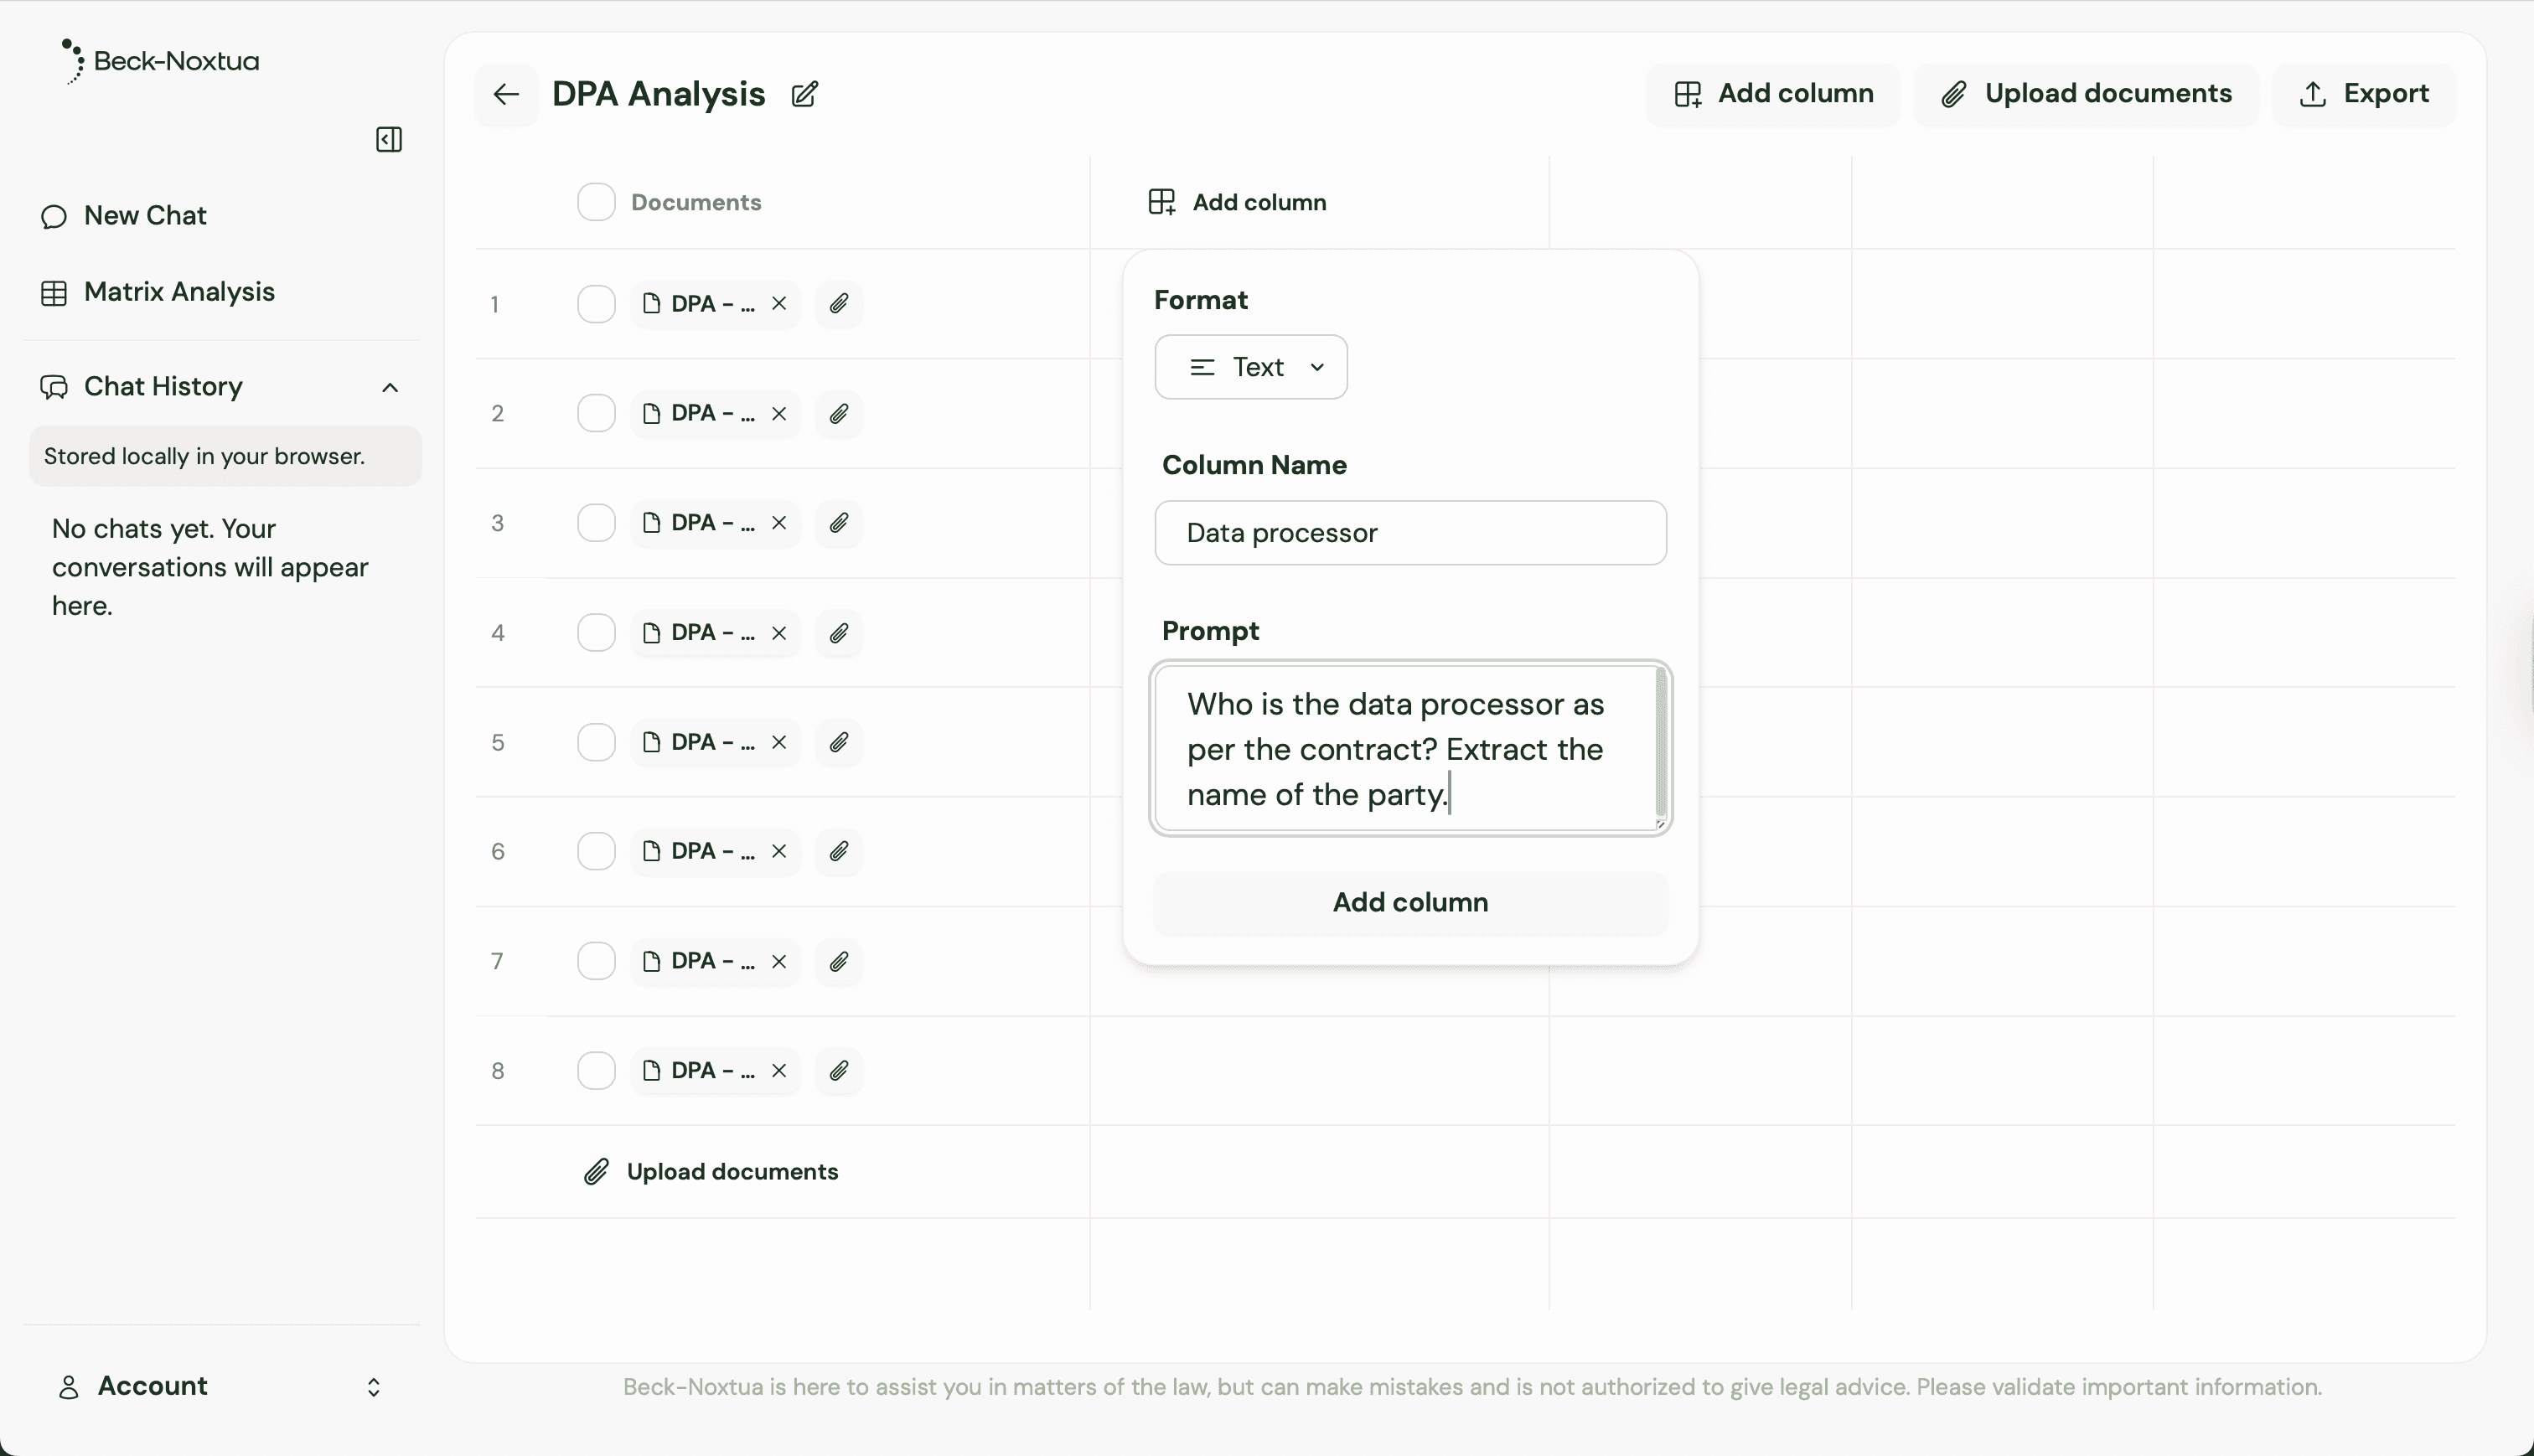Click paperclip icon in row 1
The image size is (2534, 1456).
point(838,304)
